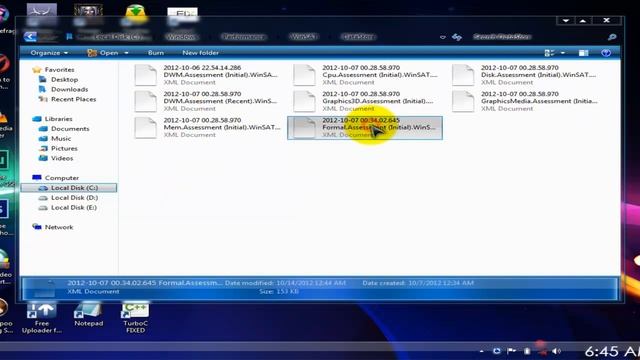Refresh the folder with the refresh icon
640x360 pixels.
457,37
